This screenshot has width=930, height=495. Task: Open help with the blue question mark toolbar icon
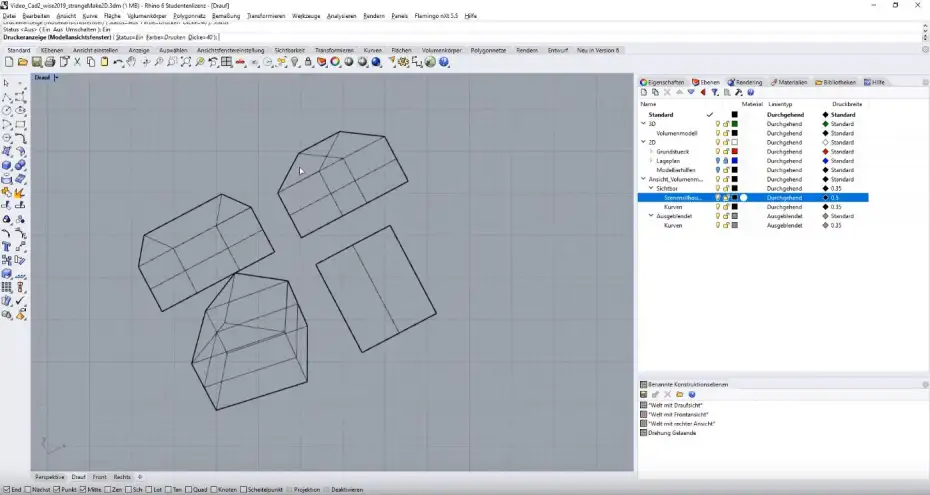[x=444, y=62]
